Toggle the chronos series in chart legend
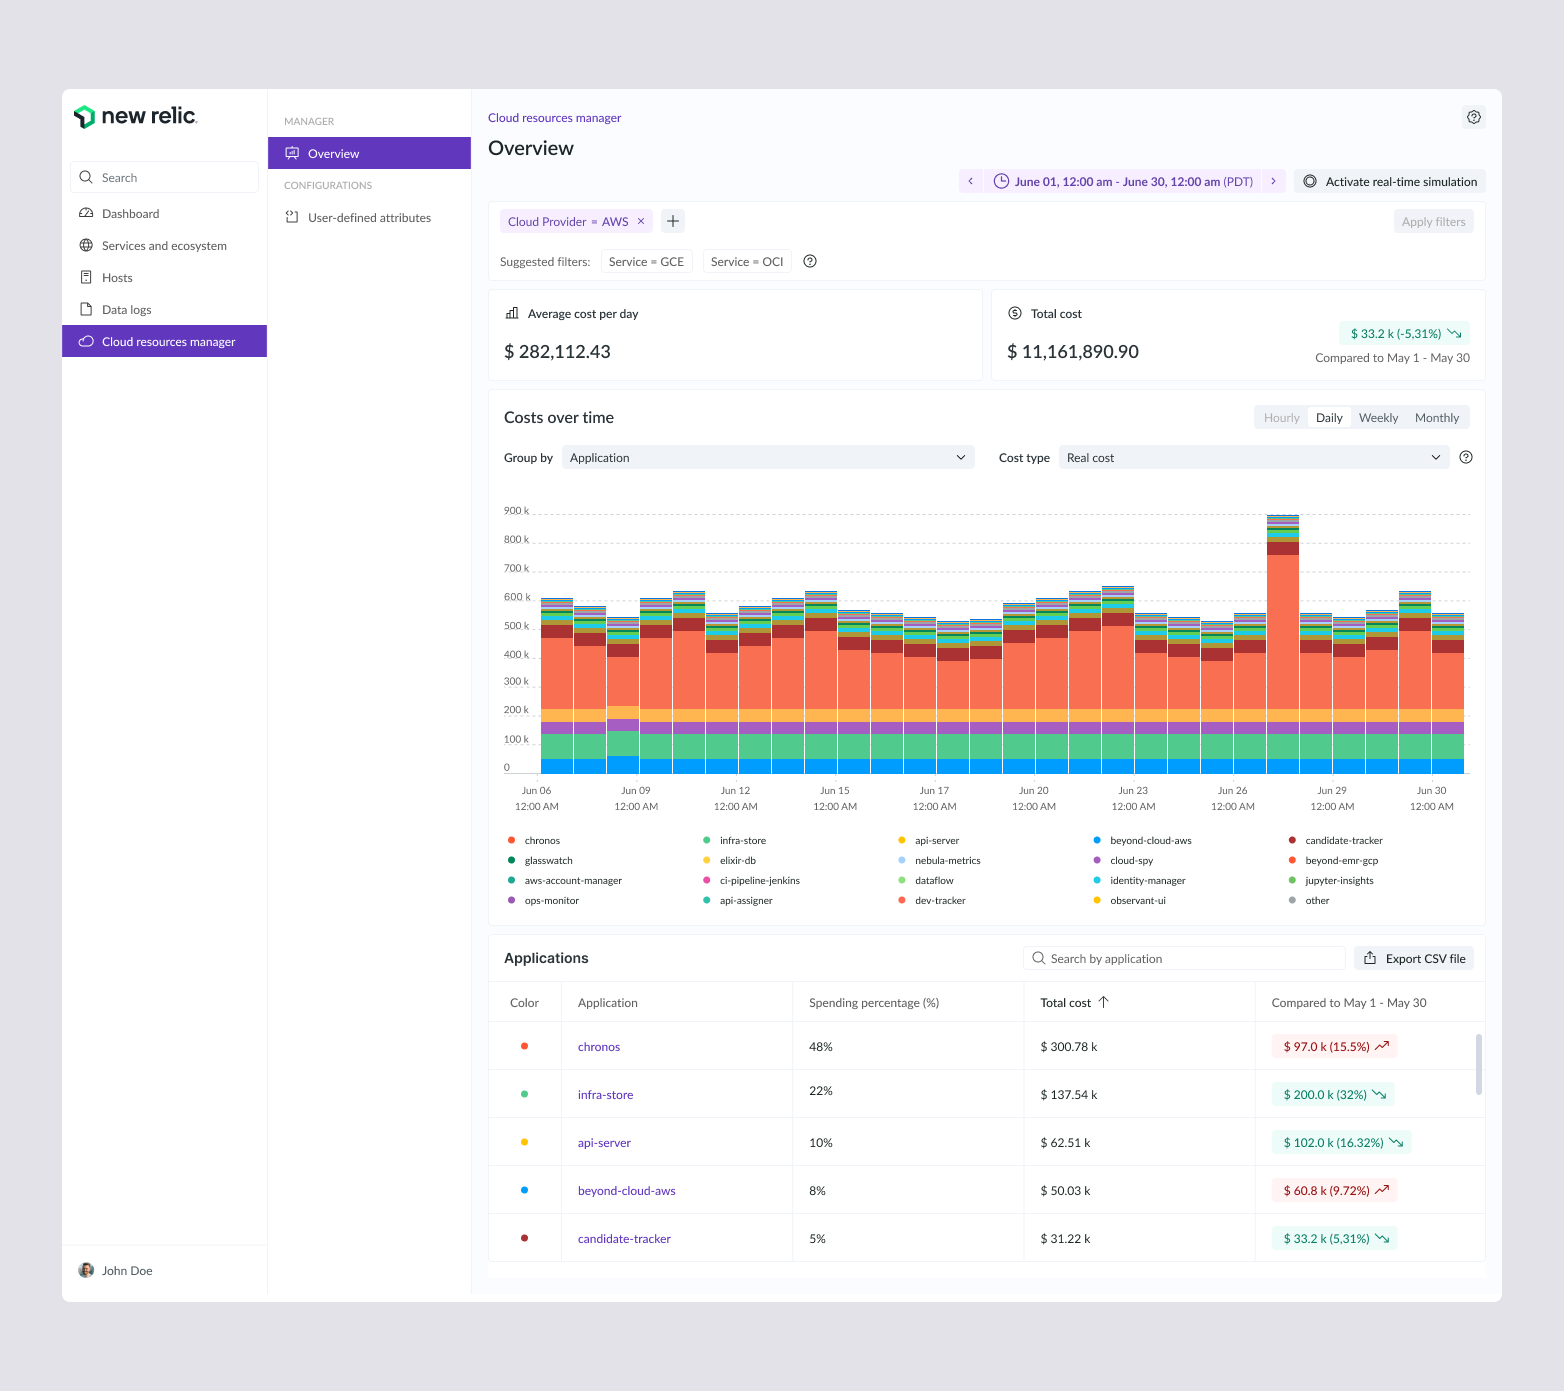Viewport: 1564px width, 1391px height. (534, 840)
